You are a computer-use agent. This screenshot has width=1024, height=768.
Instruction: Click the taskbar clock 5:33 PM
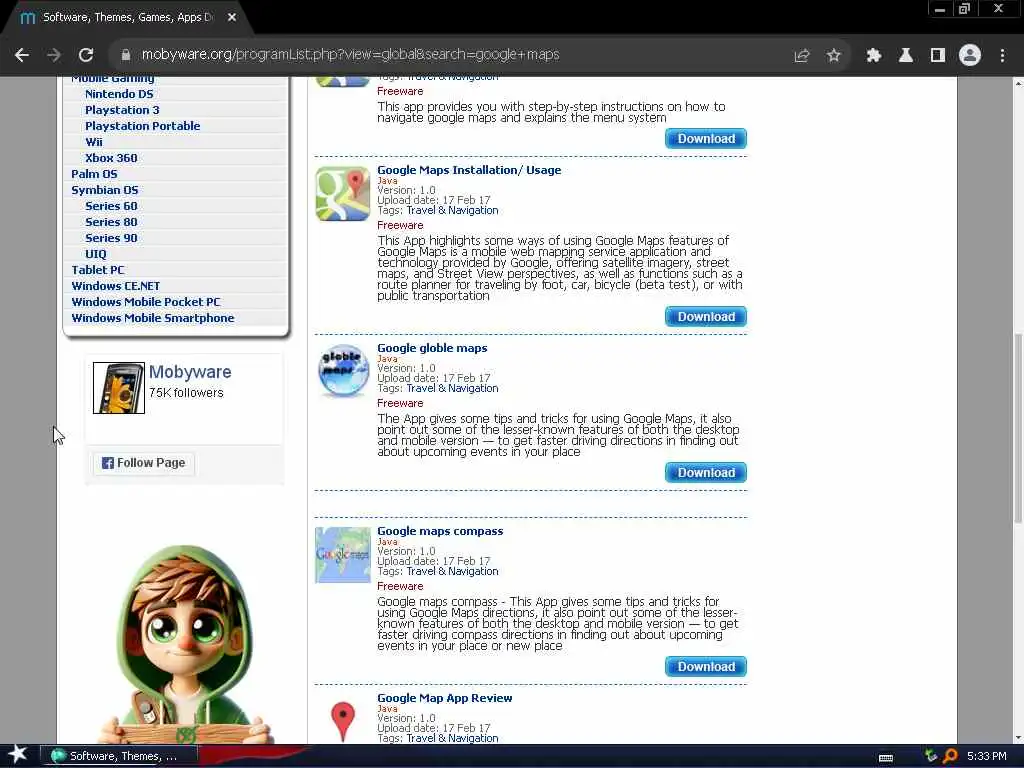987,756
